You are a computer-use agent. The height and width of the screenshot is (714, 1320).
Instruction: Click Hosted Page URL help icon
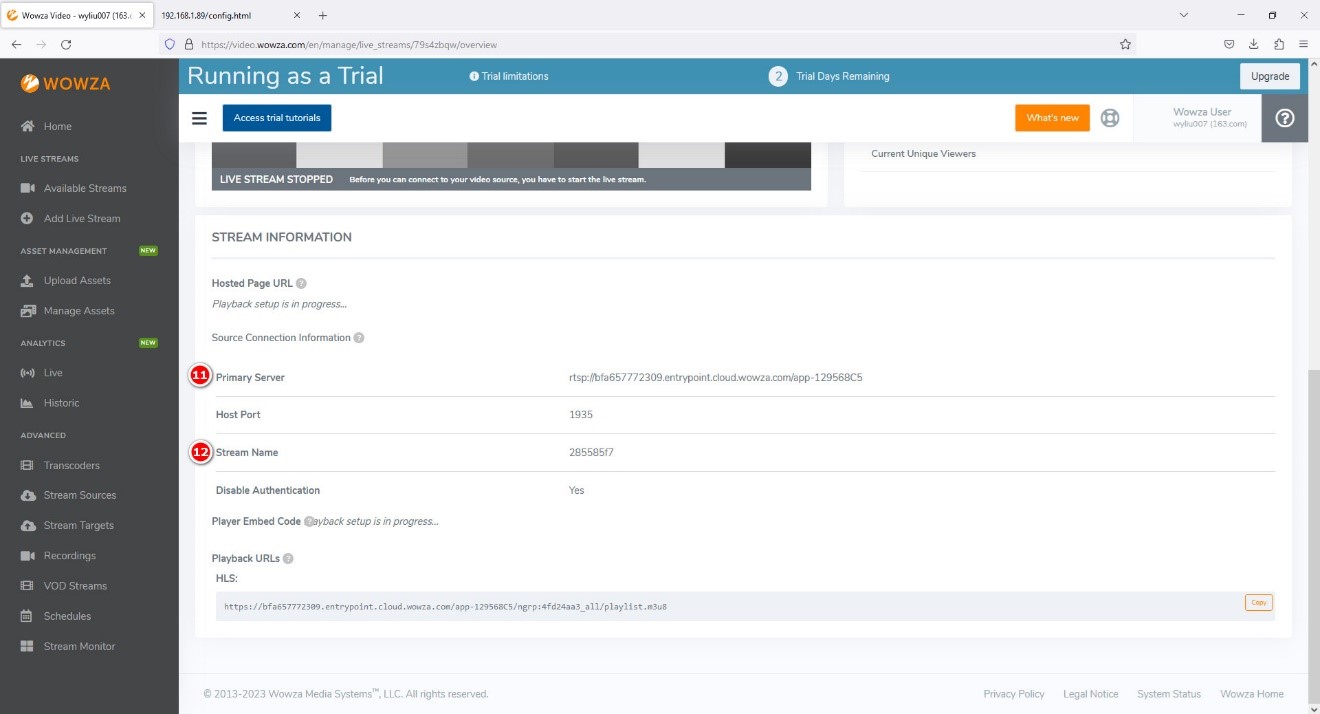(301, 284)
